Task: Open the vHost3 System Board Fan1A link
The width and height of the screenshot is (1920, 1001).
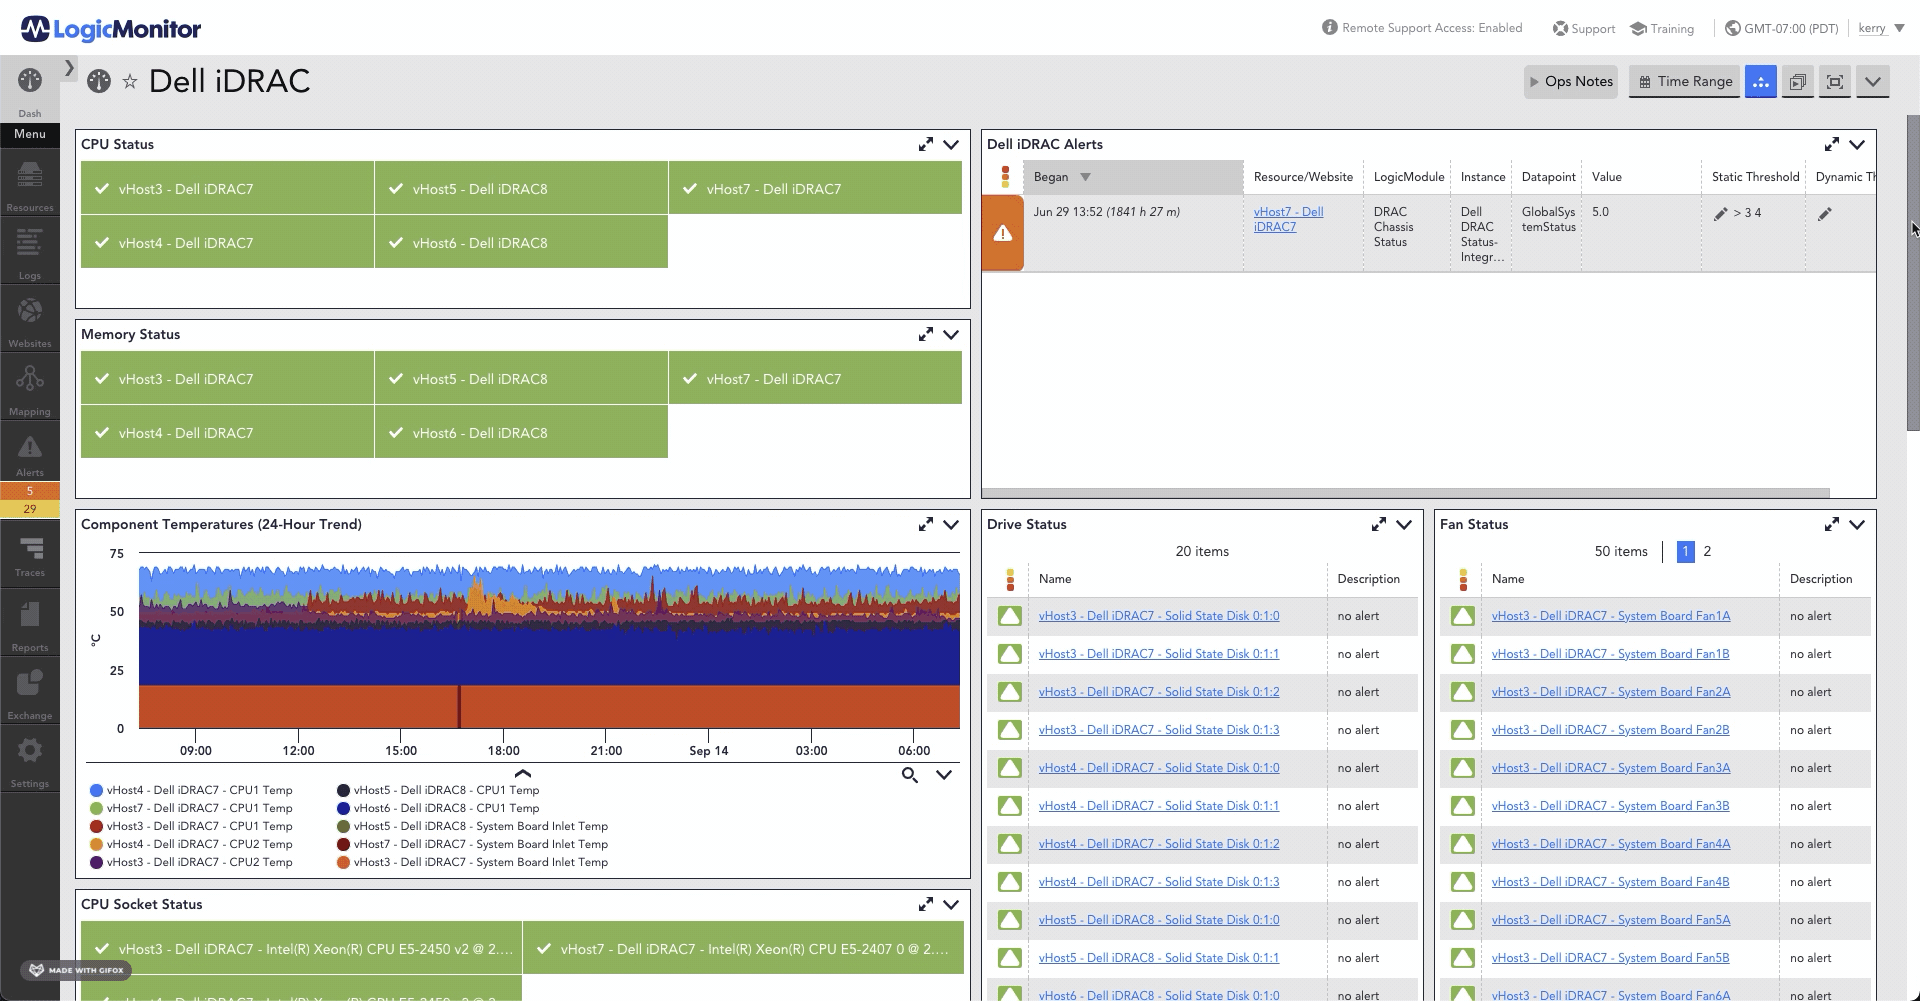Action: [x=1611, y=616]
